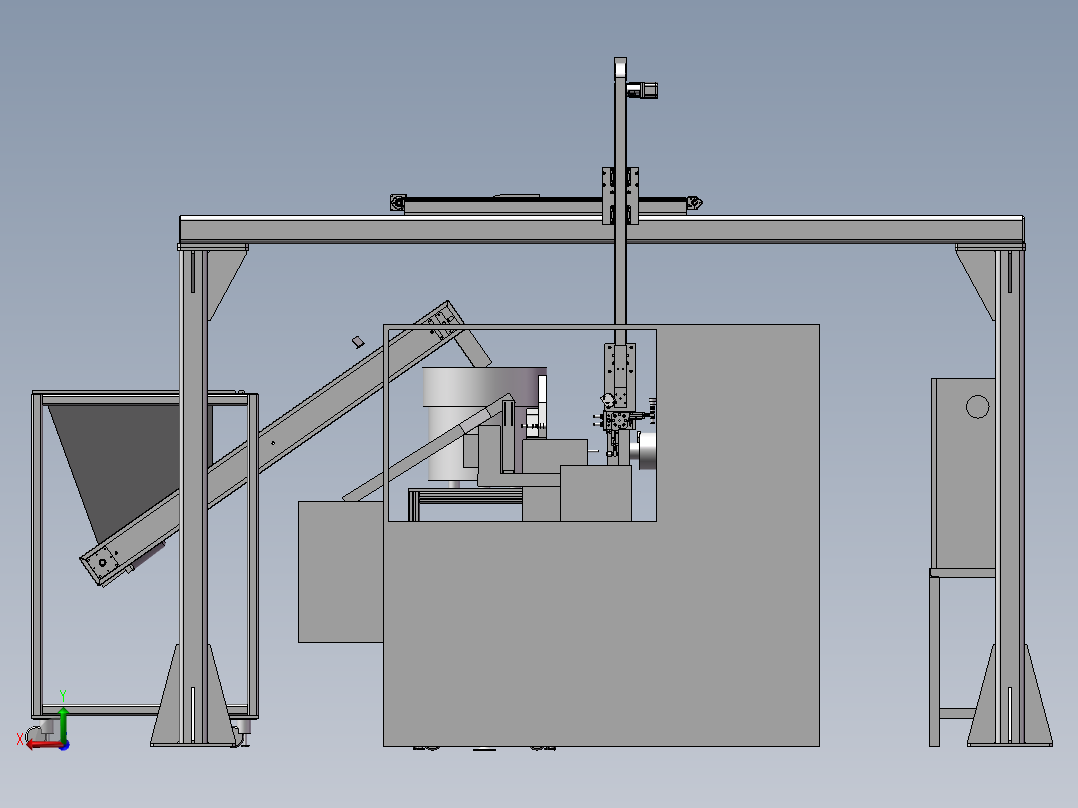Screen dimensions: 1078x808
Task: Select the inclined conveyor belt
Action: click(x=275, y=442)
